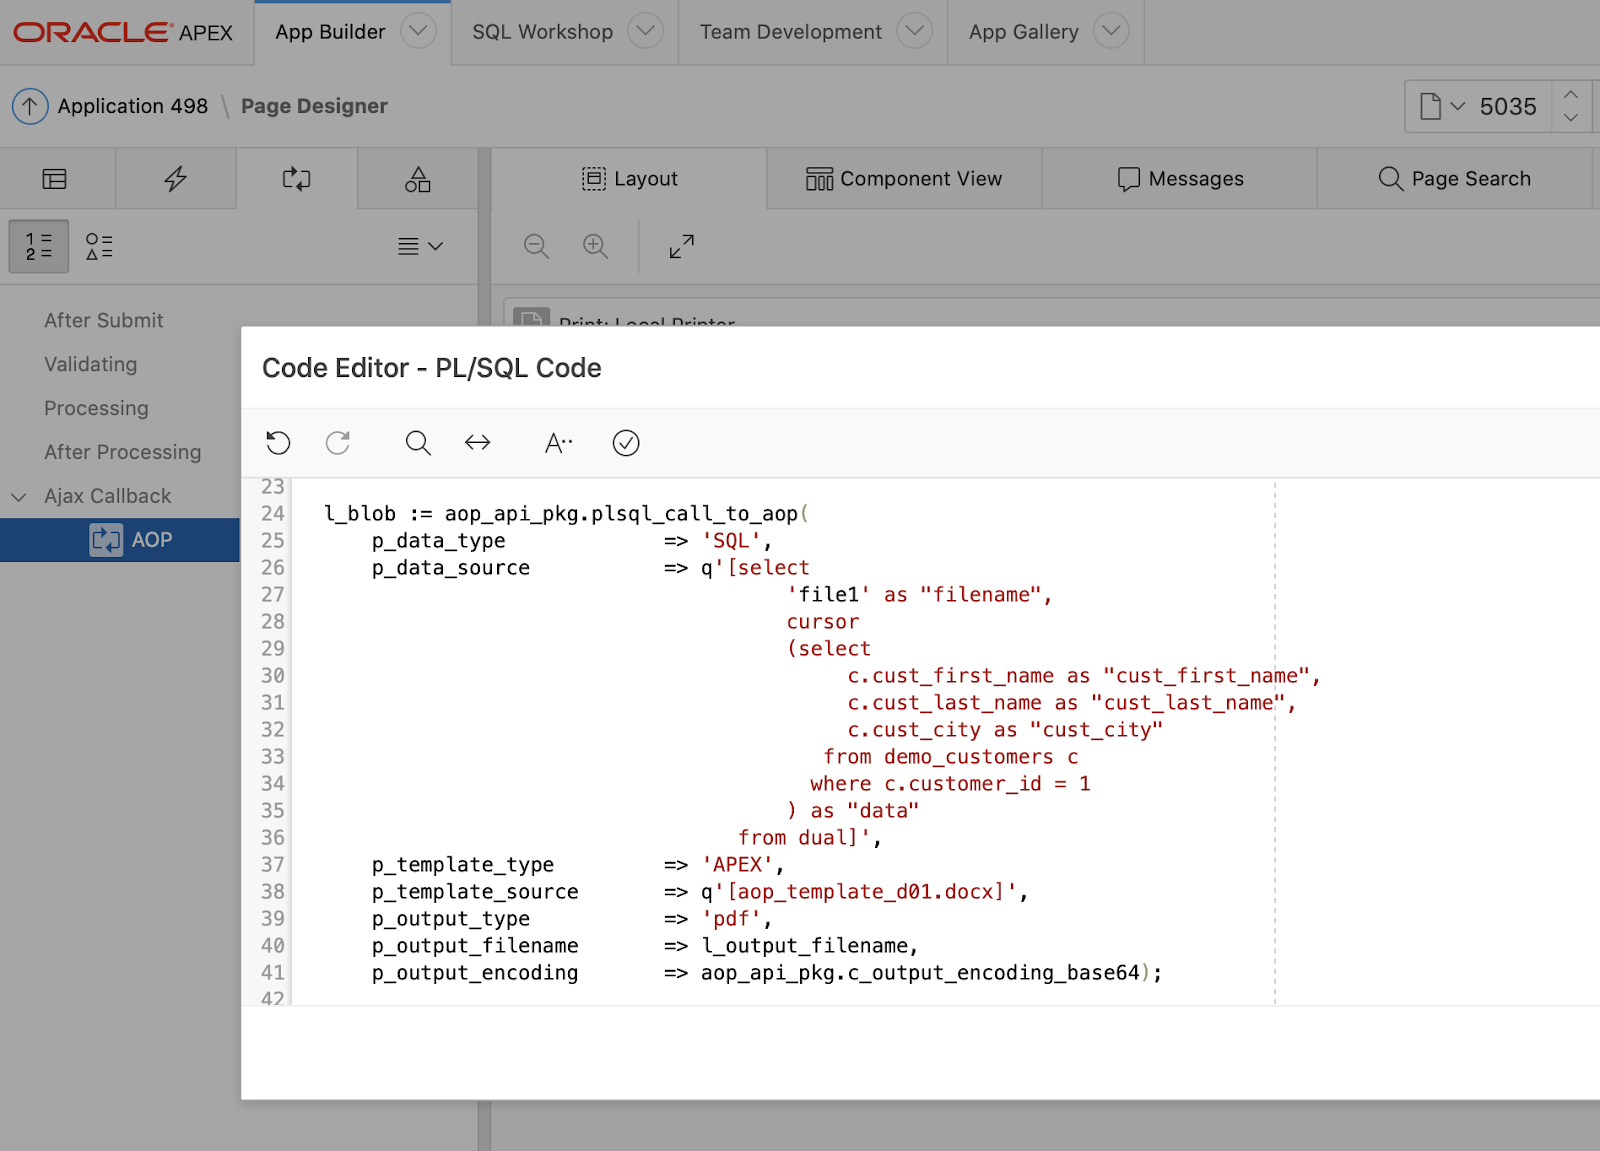Switch to the Shared Components shapes tab
The width and height of the screenshot is (1600, 1151).
click(x=418, y=179)
